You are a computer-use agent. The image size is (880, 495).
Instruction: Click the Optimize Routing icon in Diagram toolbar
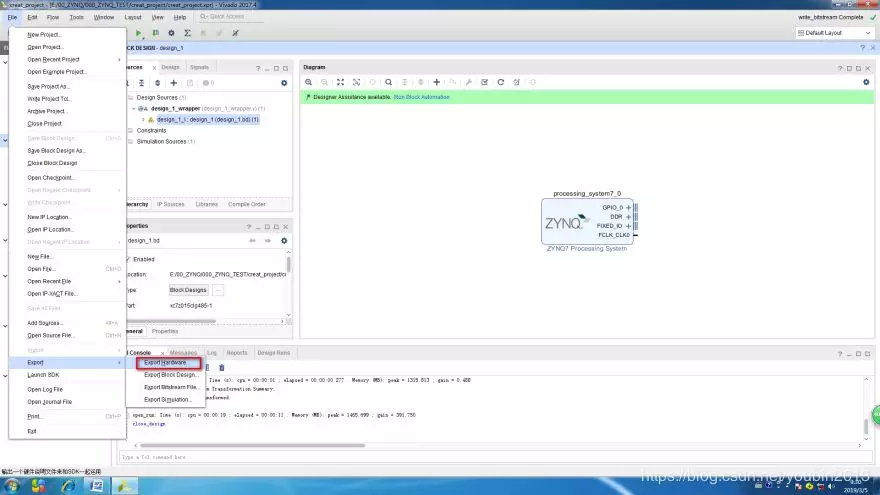pos(516,82)
